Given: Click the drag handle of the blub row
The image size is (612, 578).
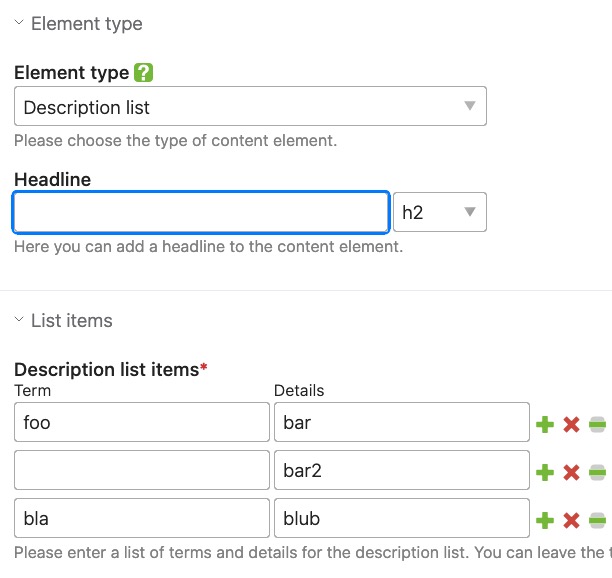Looking at the screenshot, I should (597, 521).
